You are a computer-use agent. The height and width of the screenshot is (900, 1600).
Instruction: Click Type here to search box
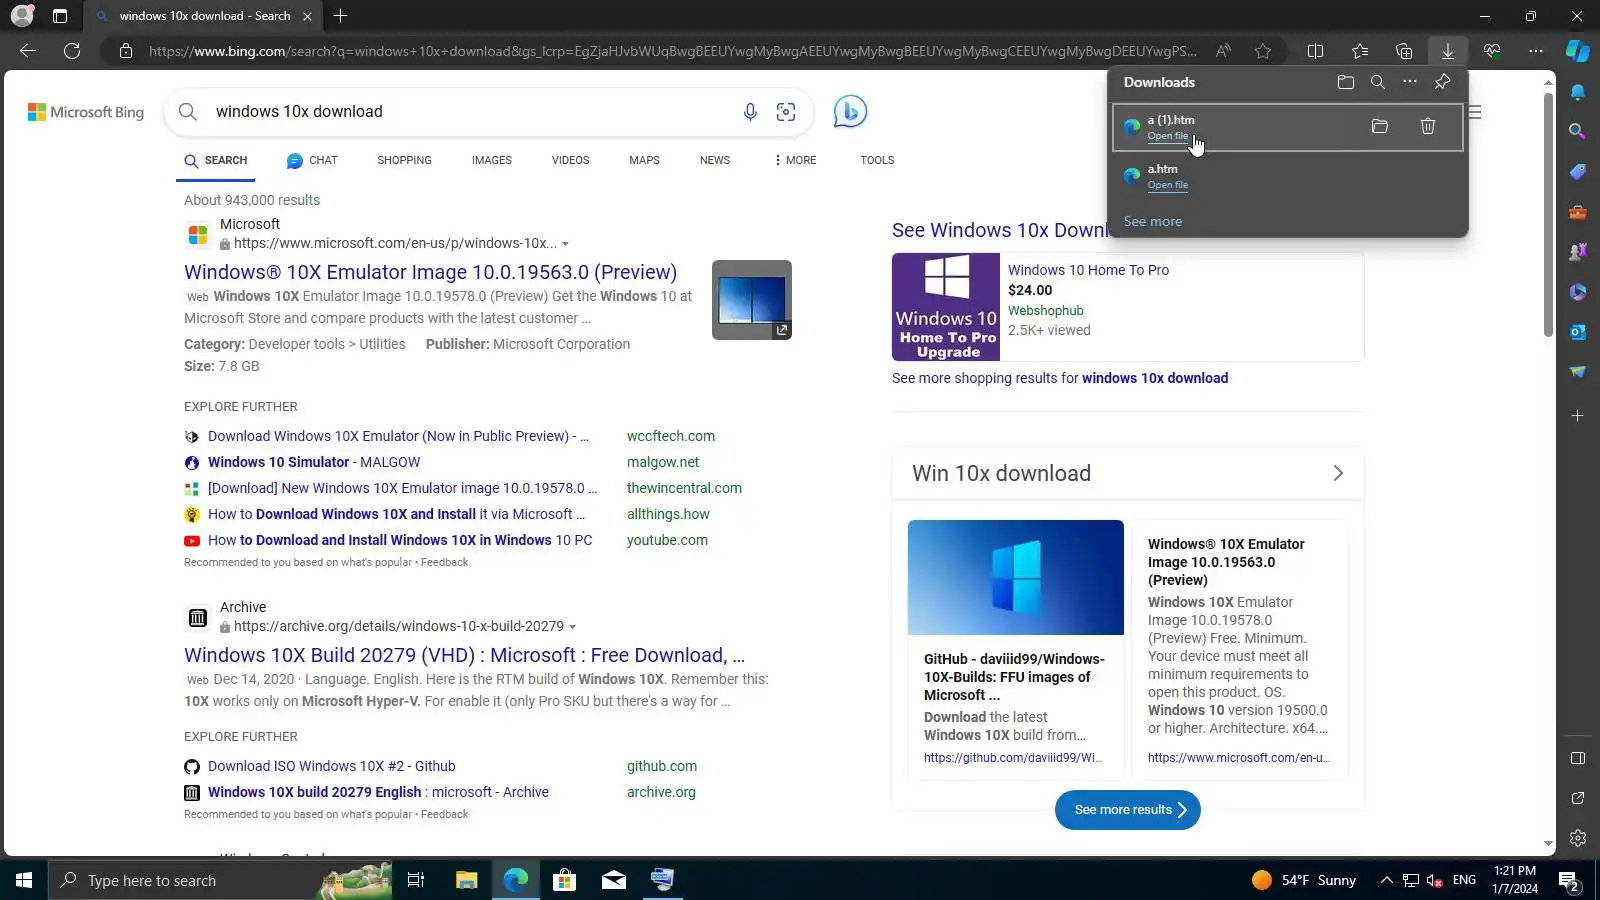(x=220, y=880)
